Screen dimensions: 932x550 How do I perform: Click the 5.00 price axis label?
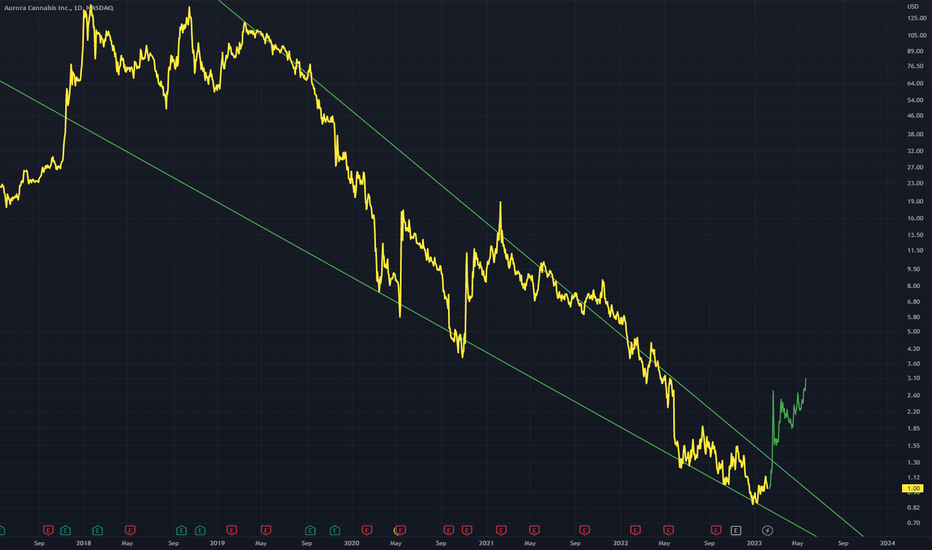[x=914, y=331]
